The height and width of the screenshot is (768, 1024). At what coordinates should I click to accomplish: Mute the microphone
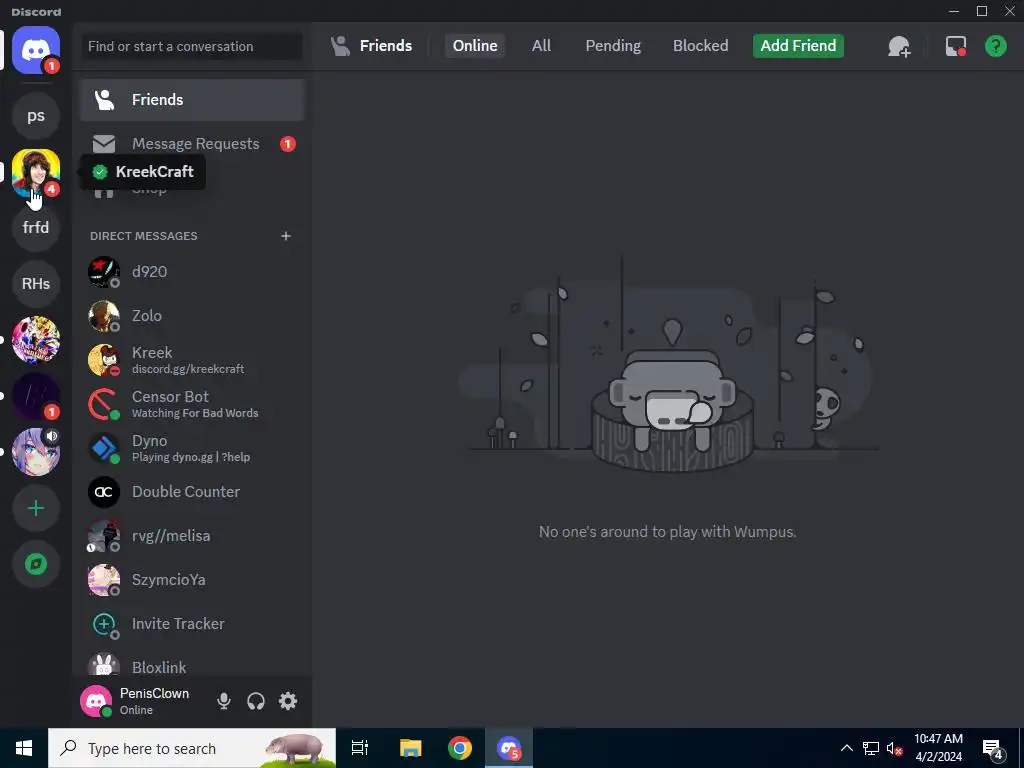tap(223, 701)
